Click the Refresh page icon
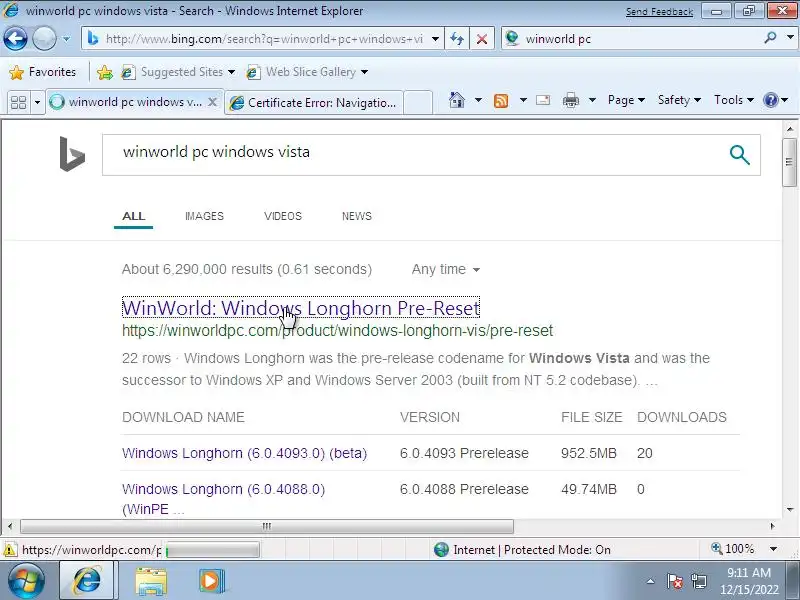Image resolution: width=800 pixels, height=600 pixels. [x=457, y=39]
